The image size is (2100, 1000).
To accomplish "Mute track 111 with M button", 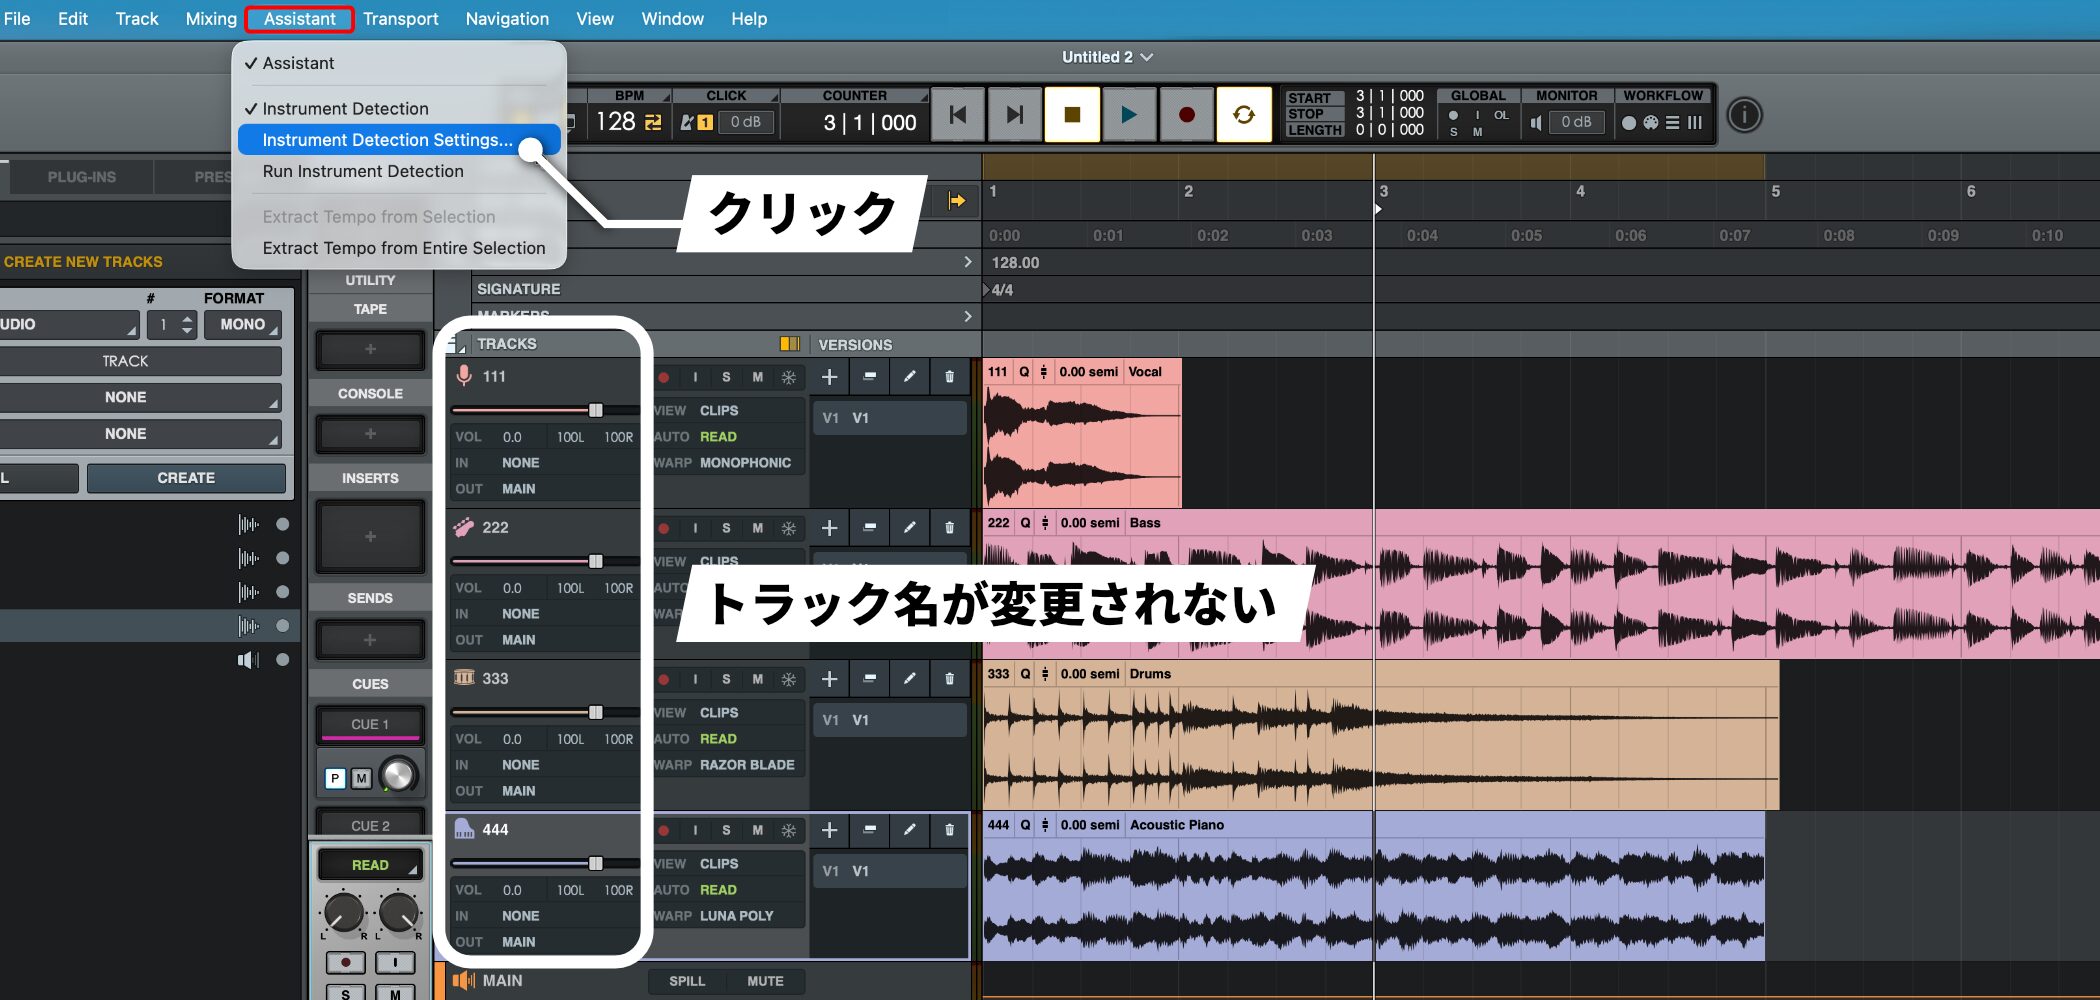I will pos(757,377).
